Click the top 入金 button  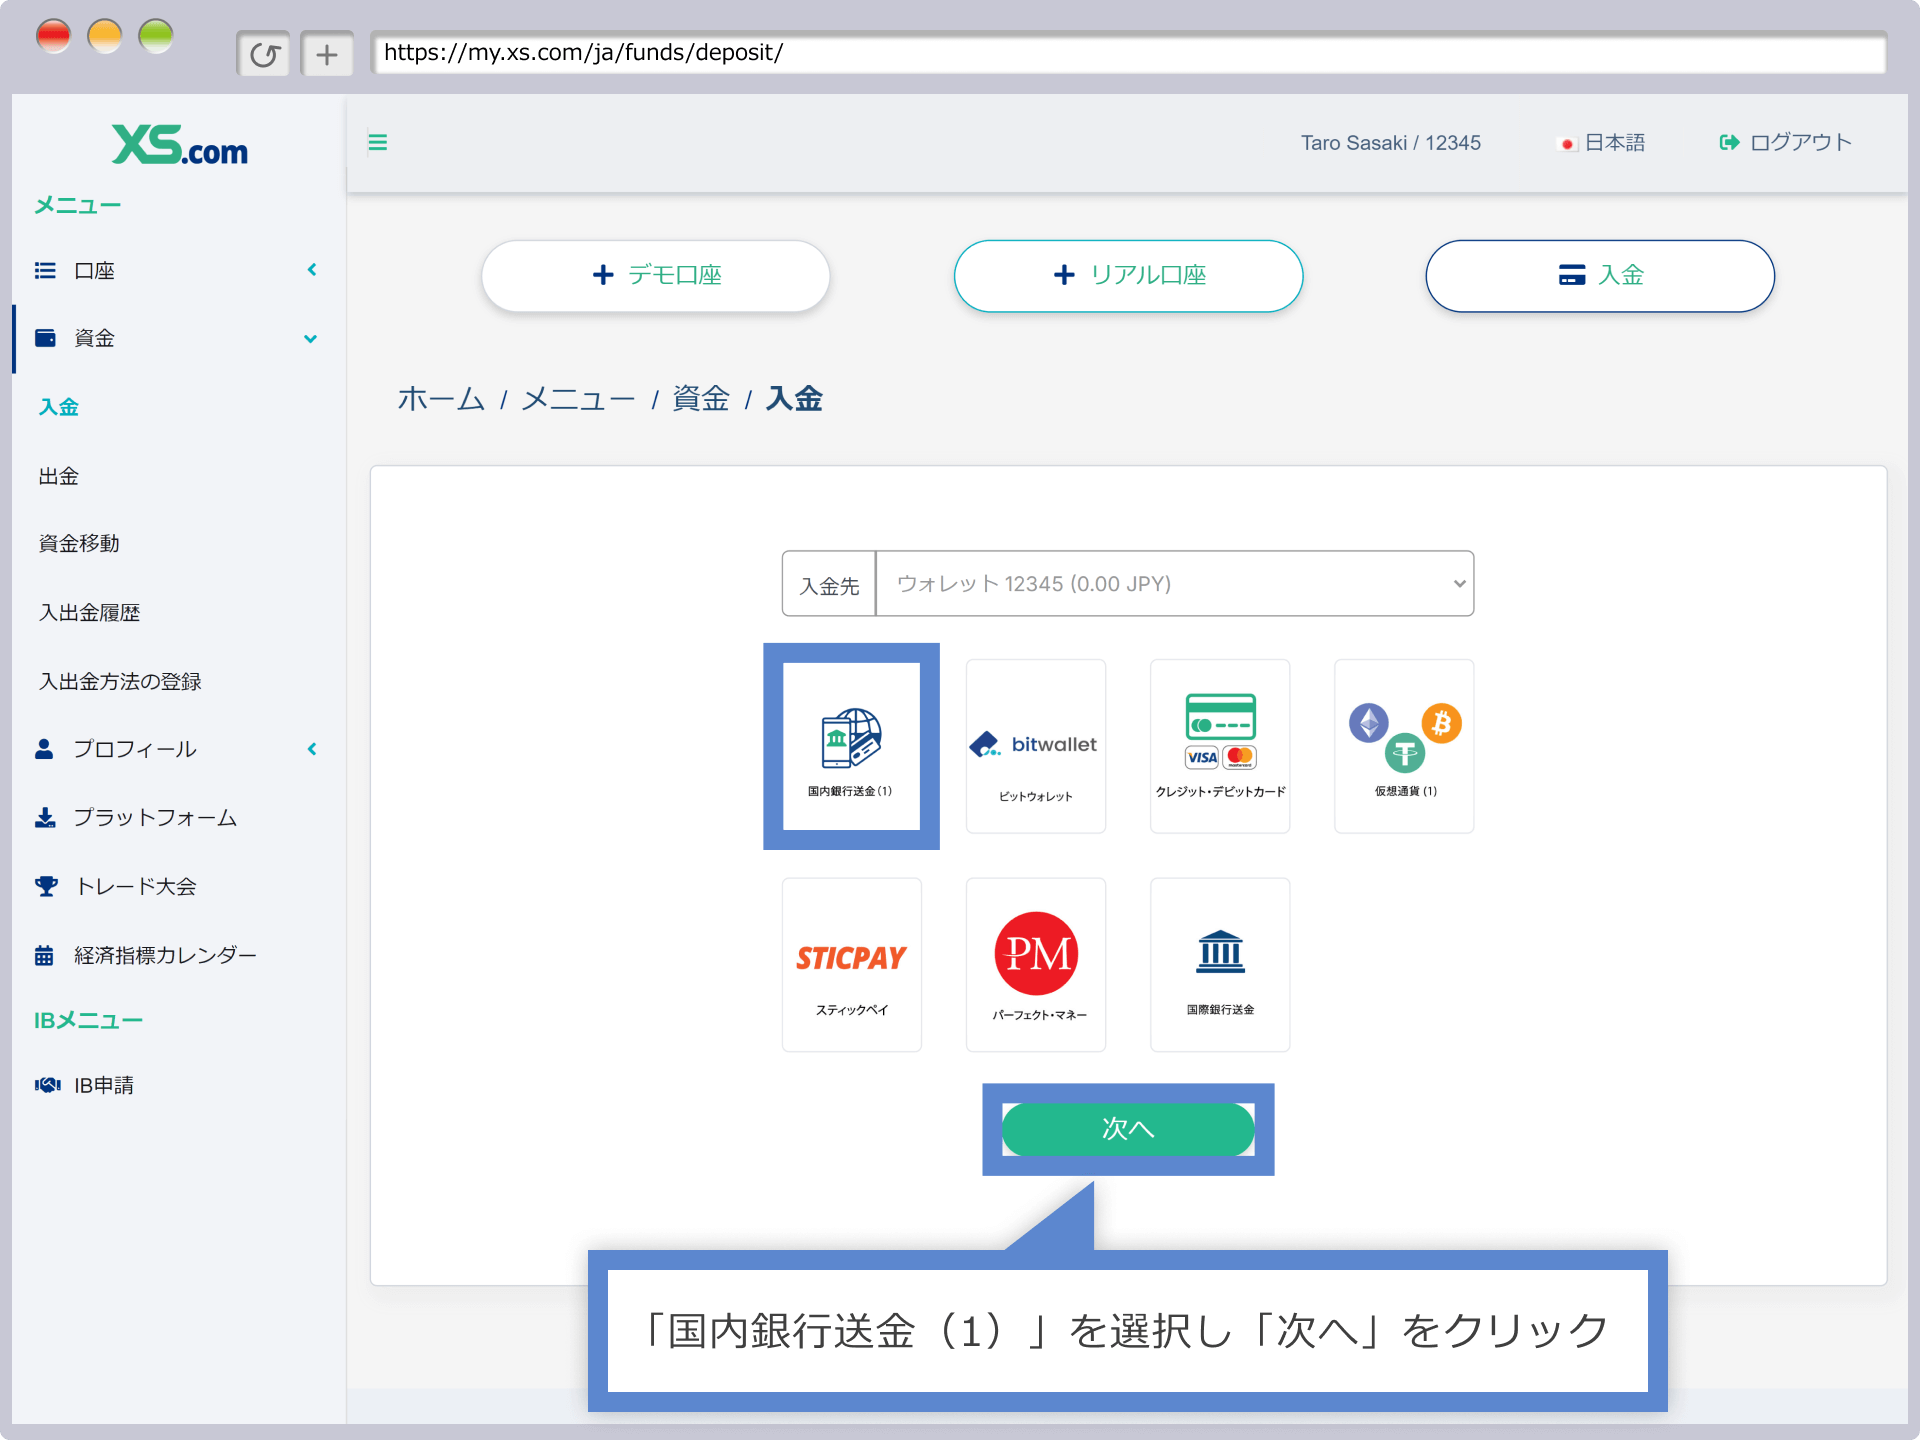[x=1600, y=276]
